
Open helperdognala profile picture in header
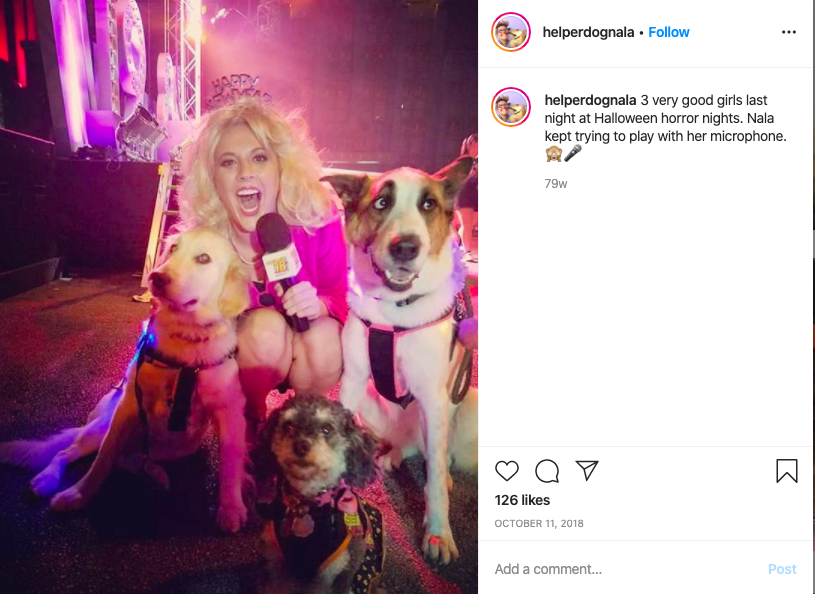pos(511,32)
